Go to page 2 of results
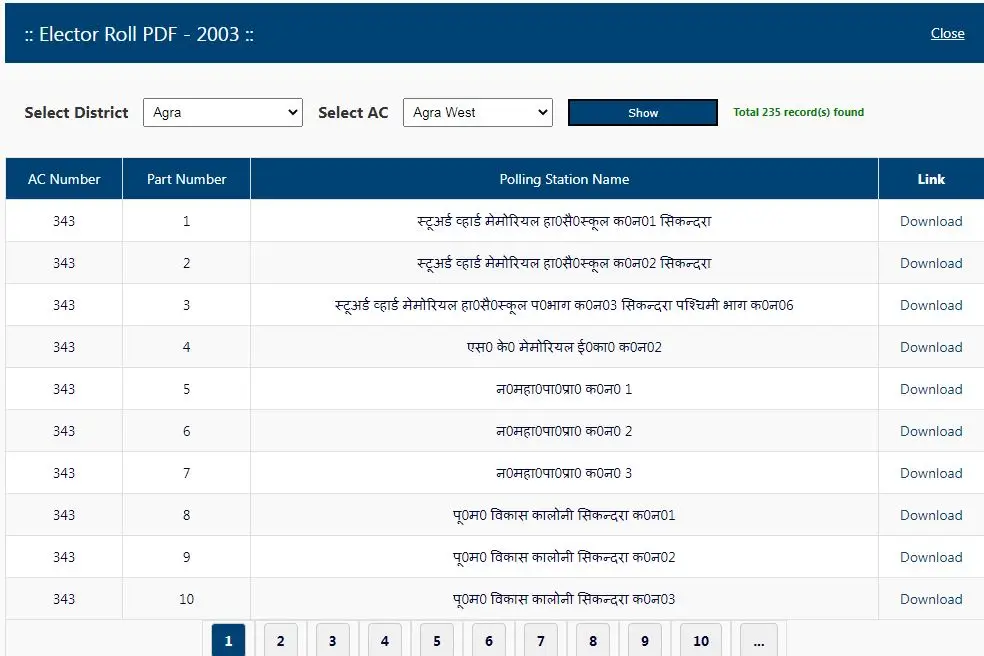 tap(281, 641)
